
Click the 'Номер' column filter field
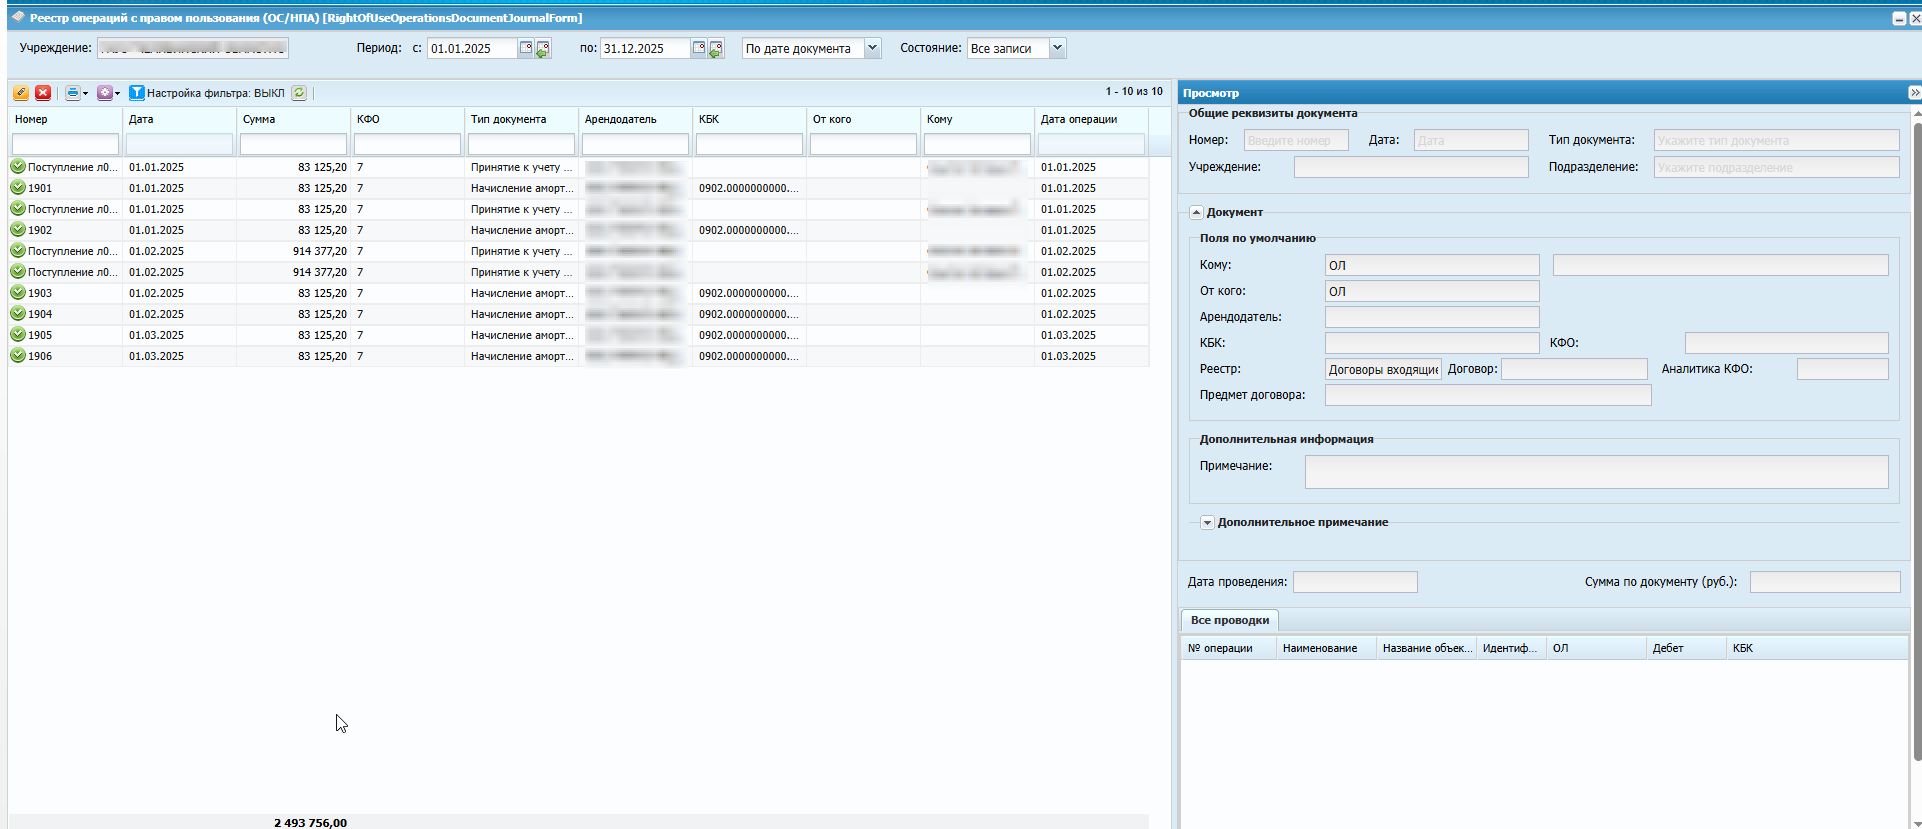[65, 145]
